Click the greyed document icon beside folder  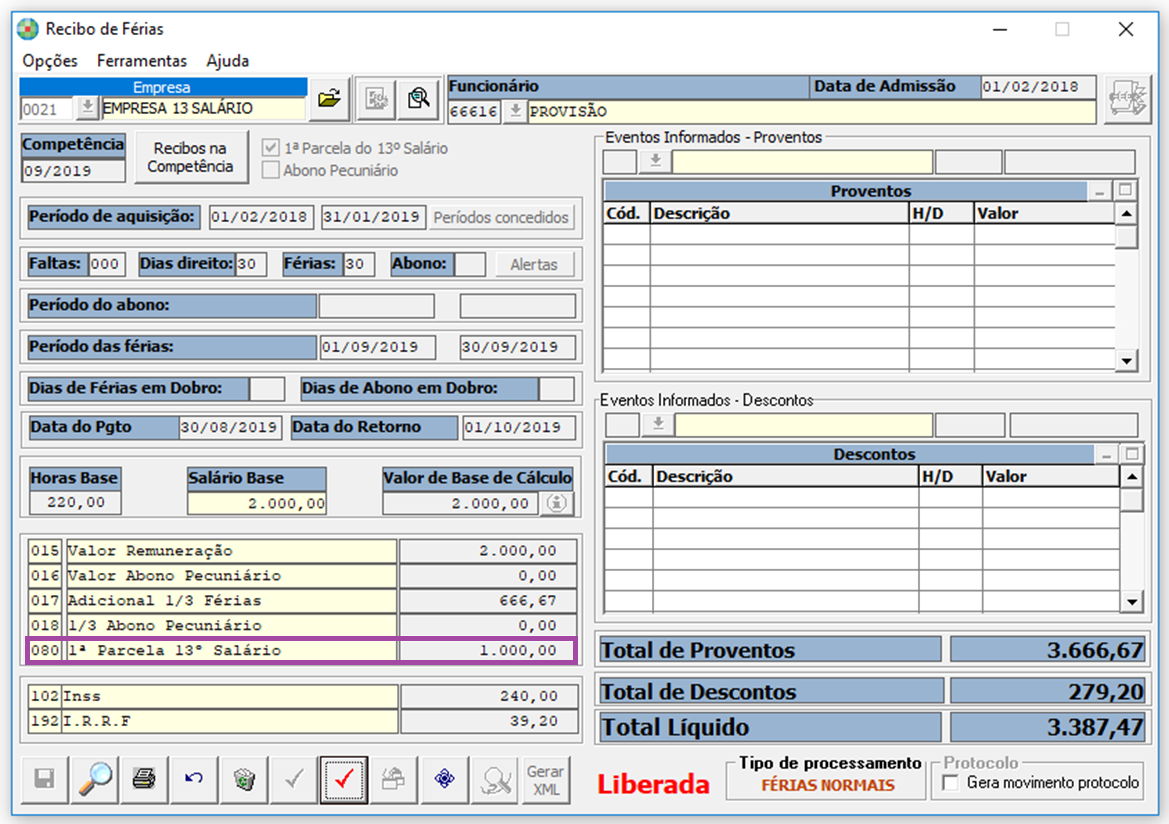(x=376, y=98)
